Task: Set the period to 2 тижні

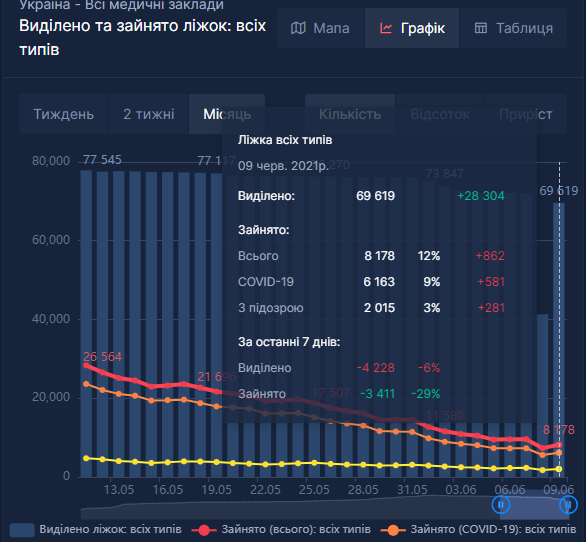Action: pyautogui.click(x=149, y=114)
